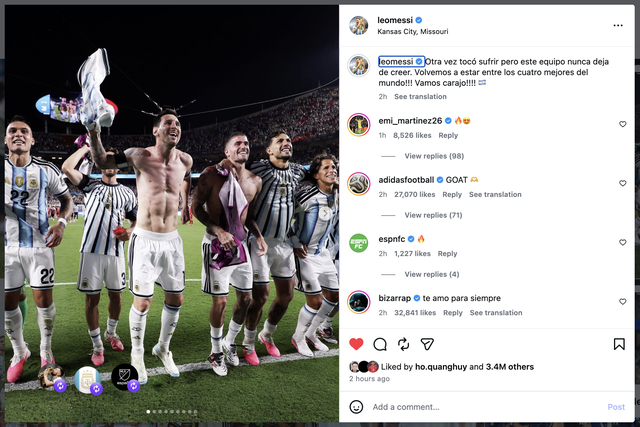Open the comment bubble icon
Screen dimensions: 640x427
point(380,344)
